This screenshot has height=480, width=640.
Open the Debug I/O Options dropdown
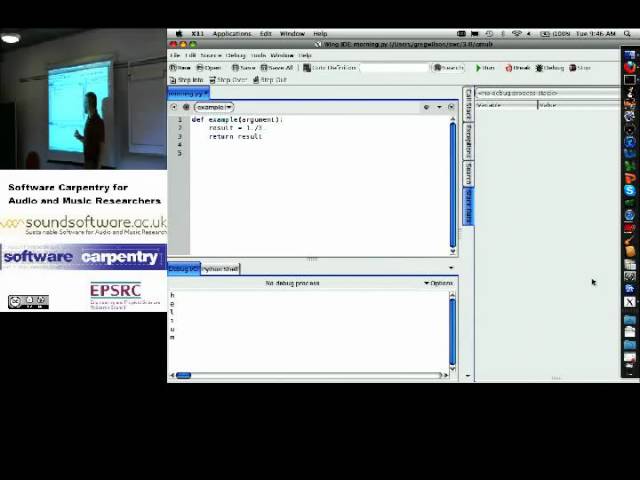click(438, 283)
